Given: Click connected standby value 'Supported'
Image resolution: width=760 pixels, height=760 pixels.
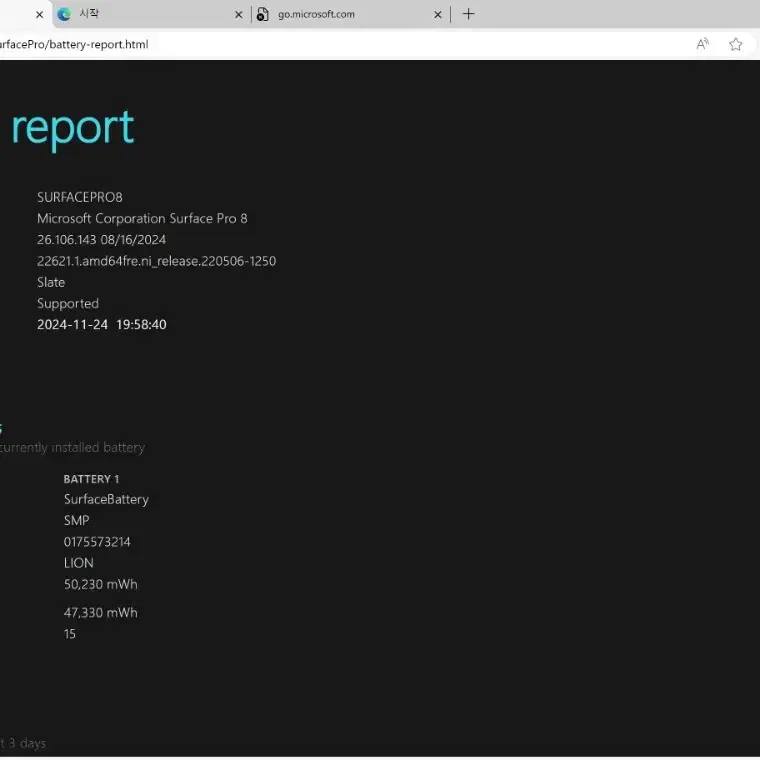Looking at the screenshot, I should (68, 303).
